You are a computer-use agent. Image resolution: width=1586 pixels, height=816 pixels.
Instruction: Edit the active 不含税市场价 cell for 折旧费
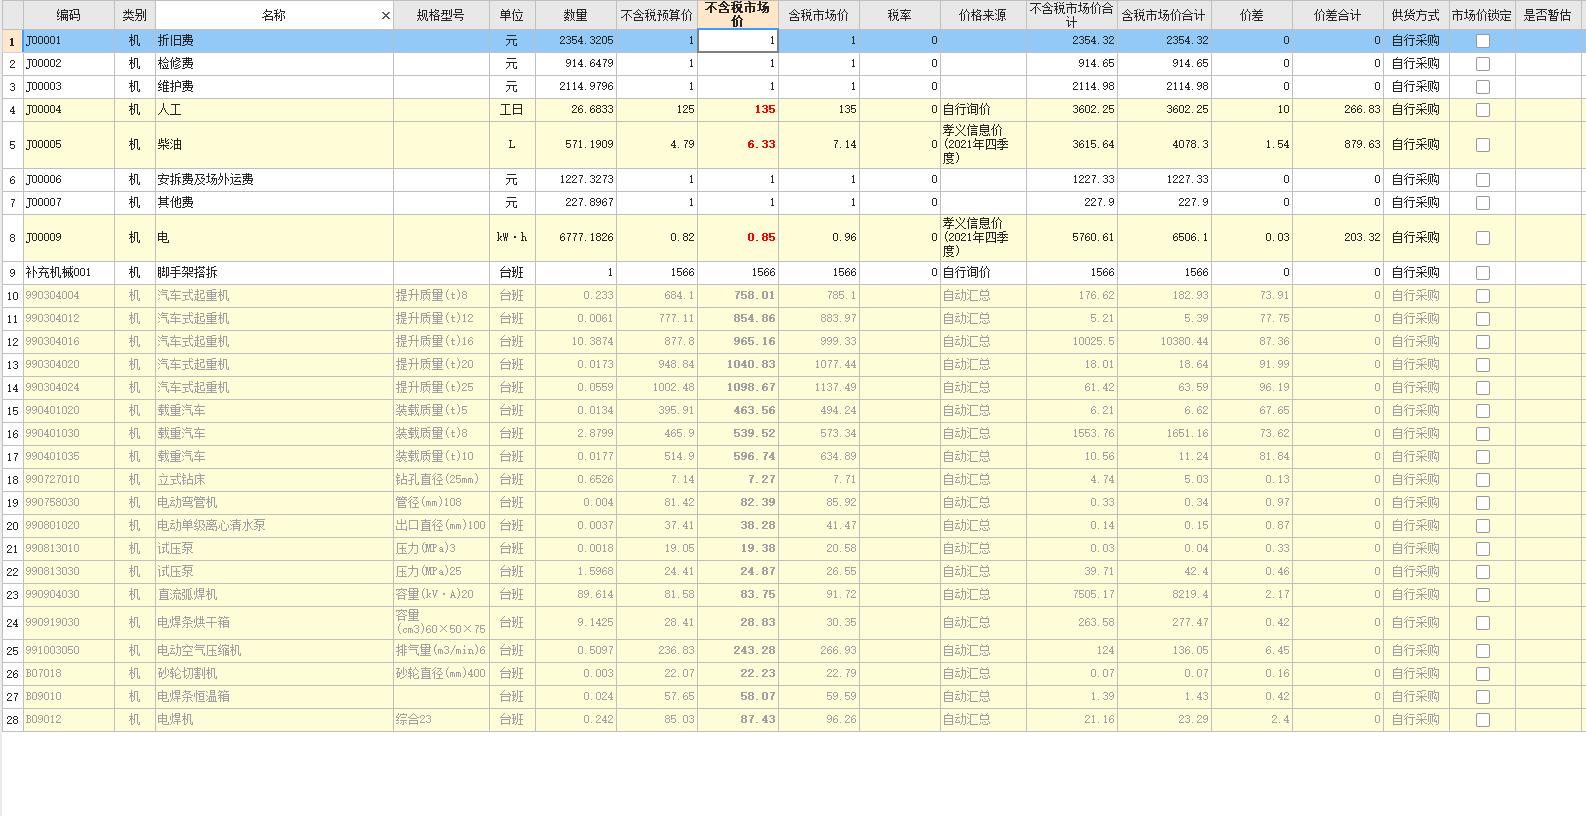737,41
